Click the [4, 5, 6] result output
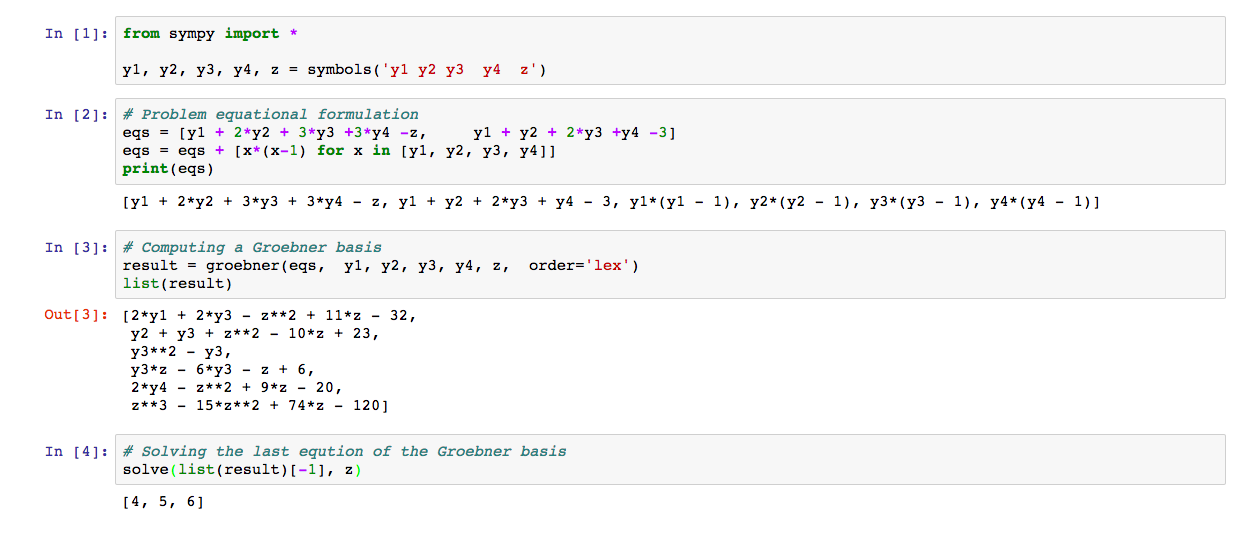The image size is (1242, 539). pyautogui.click(x=163, y=502)
